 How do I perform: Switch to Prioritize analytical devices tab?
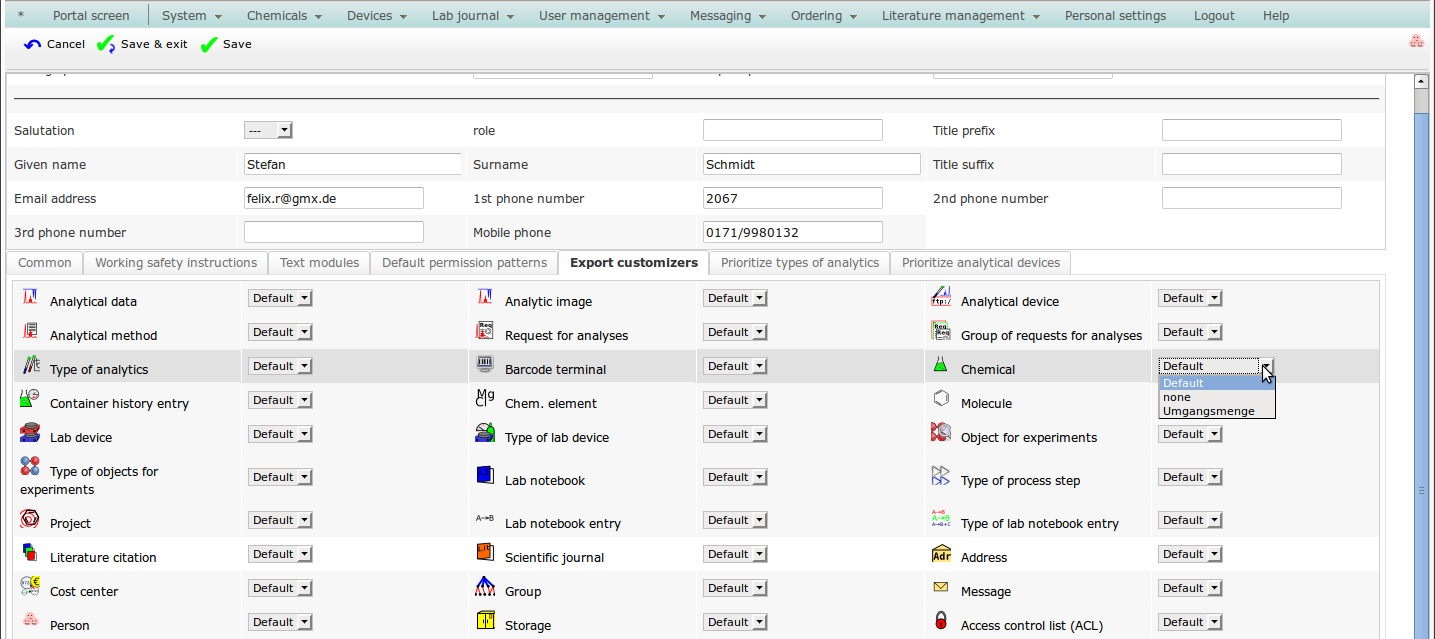pos(980,263)
